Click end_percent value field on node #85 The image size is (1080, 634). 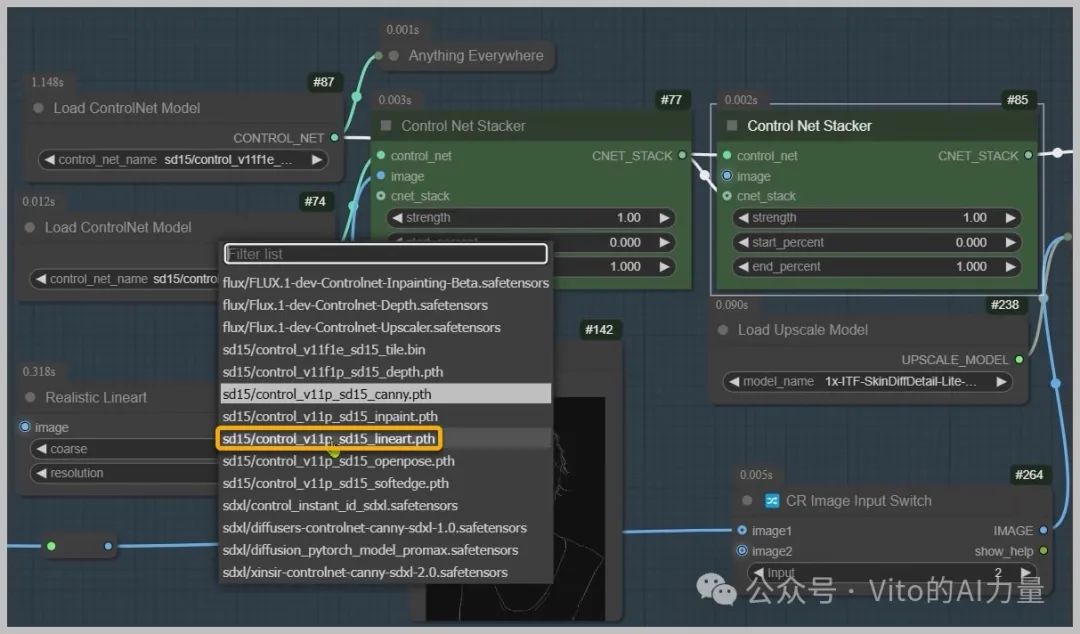pos(877,267)
